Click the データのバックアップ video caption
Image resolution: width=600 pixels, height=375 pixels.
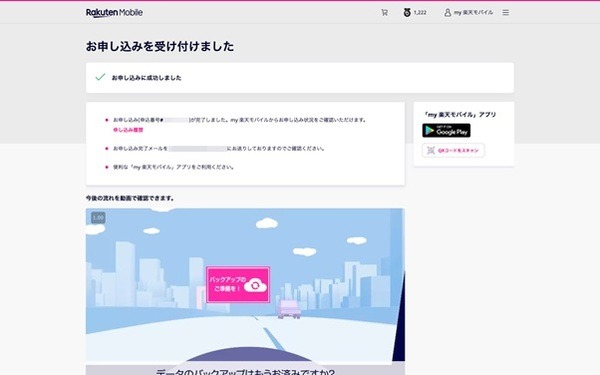245,372
